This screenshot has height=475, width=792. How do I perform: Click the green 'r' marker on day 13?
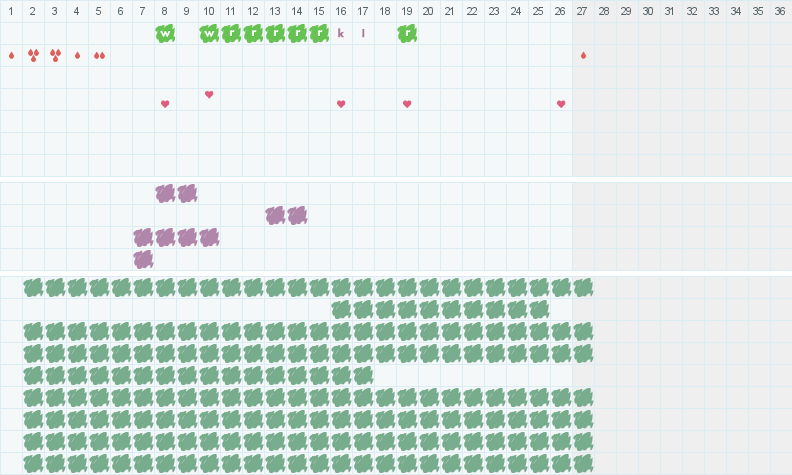275,33
